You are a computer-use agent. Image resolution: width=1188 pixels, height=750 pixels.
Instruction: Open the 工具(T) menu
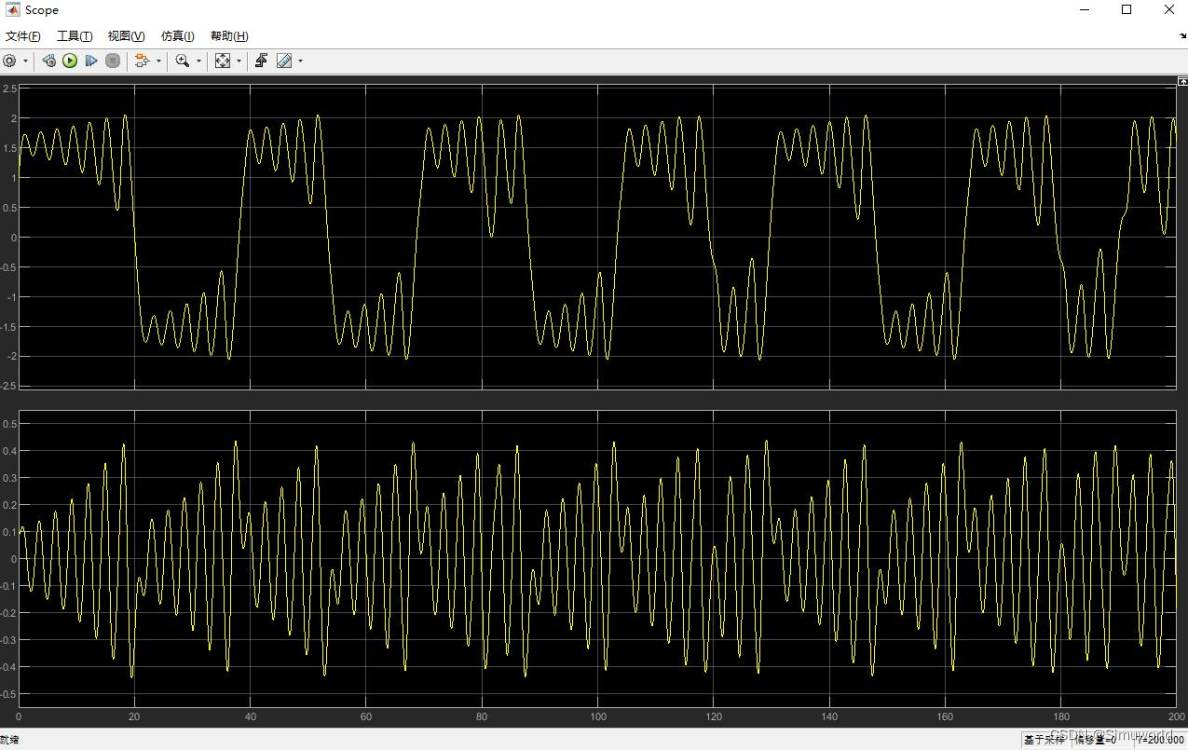tap(74, 36)
